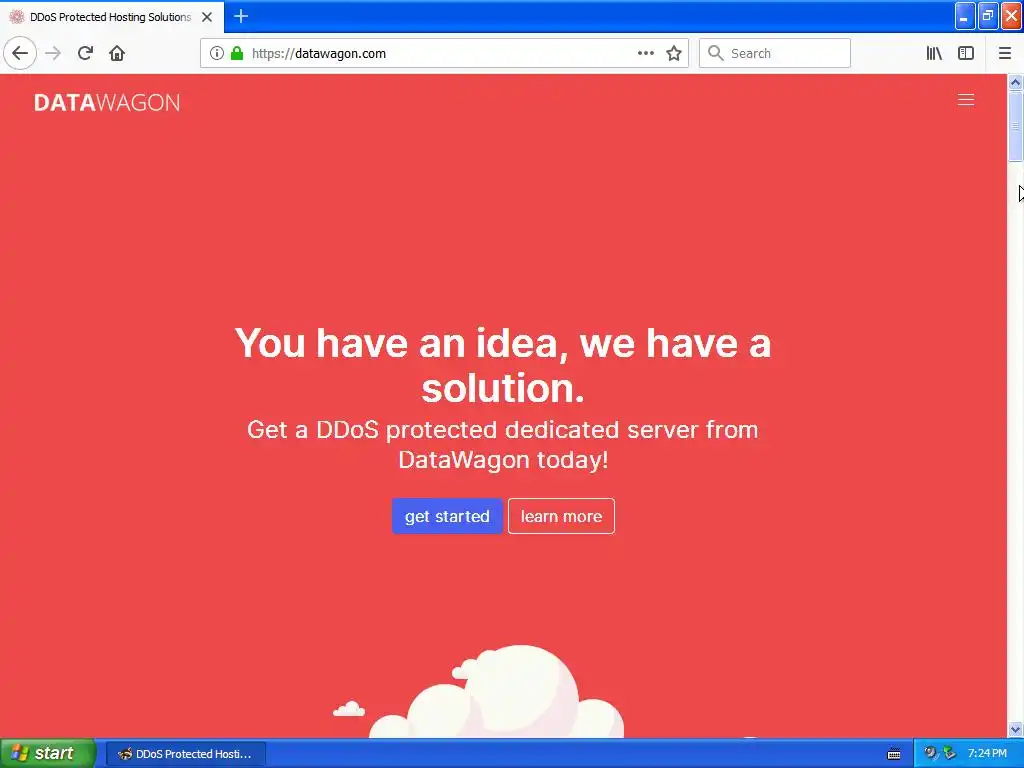1024x768 pixels.
Task: Open the Windows start menu
Action: coord(48,753)
